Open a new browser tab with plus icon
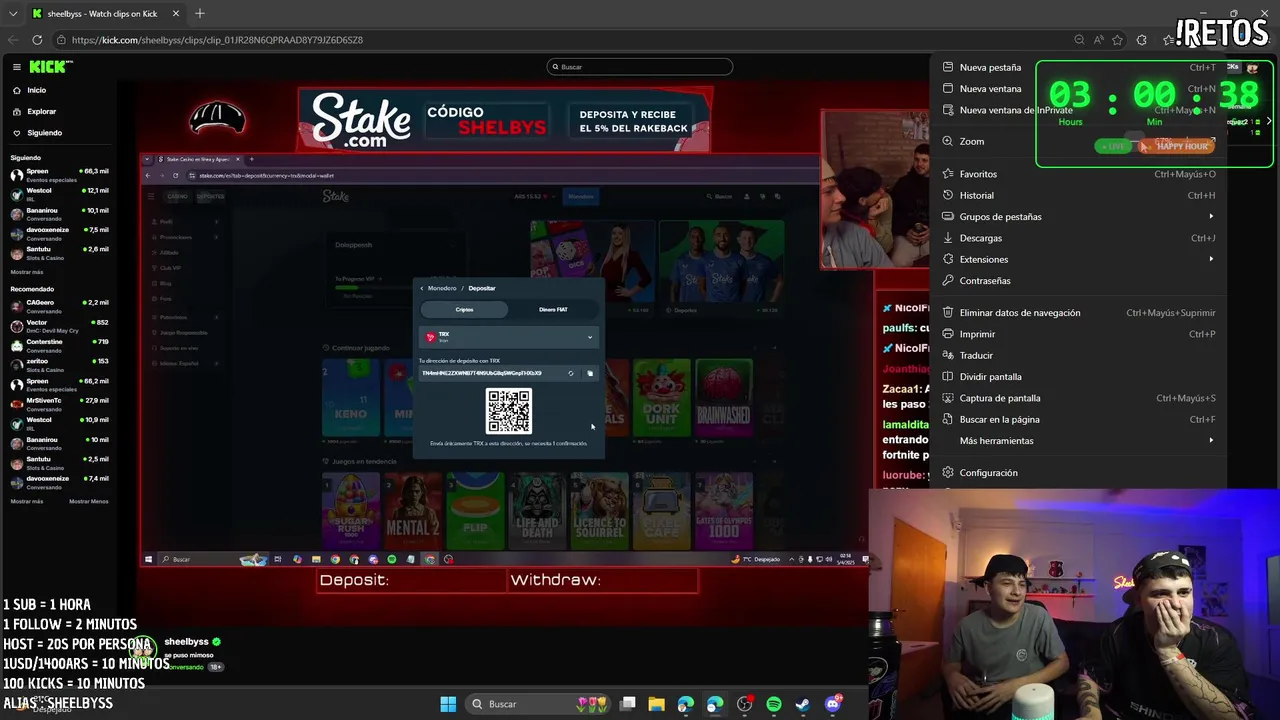Viewport: 1280px width, 720px height. 200,13
